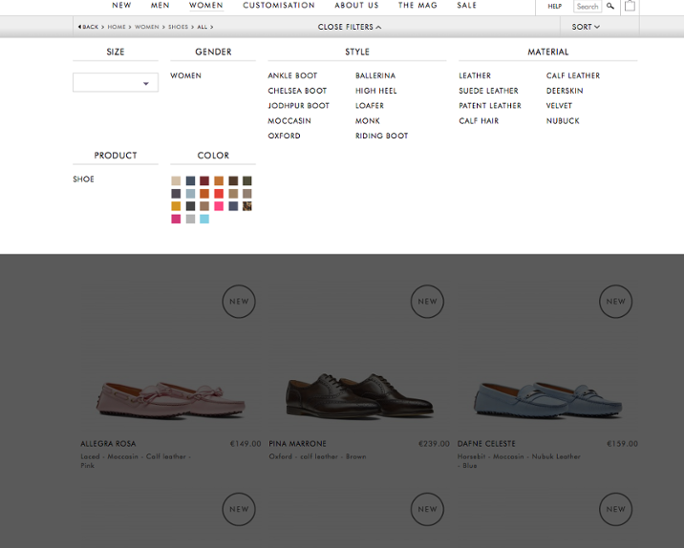This screenshot has width=684, height=548.
Task: Click the NEW badge above Allegra Rosa
Action: pos(239,301)
